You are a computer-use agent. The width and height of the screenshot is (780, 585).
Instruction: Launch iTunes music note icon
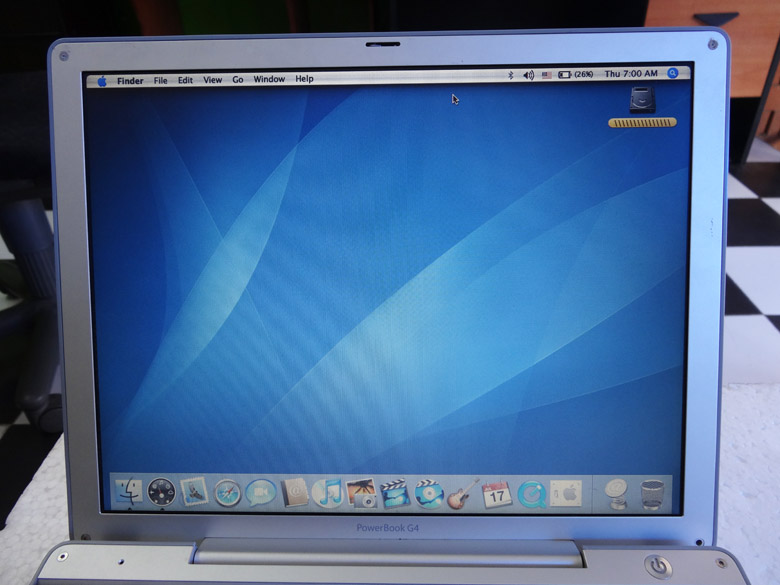327,493
